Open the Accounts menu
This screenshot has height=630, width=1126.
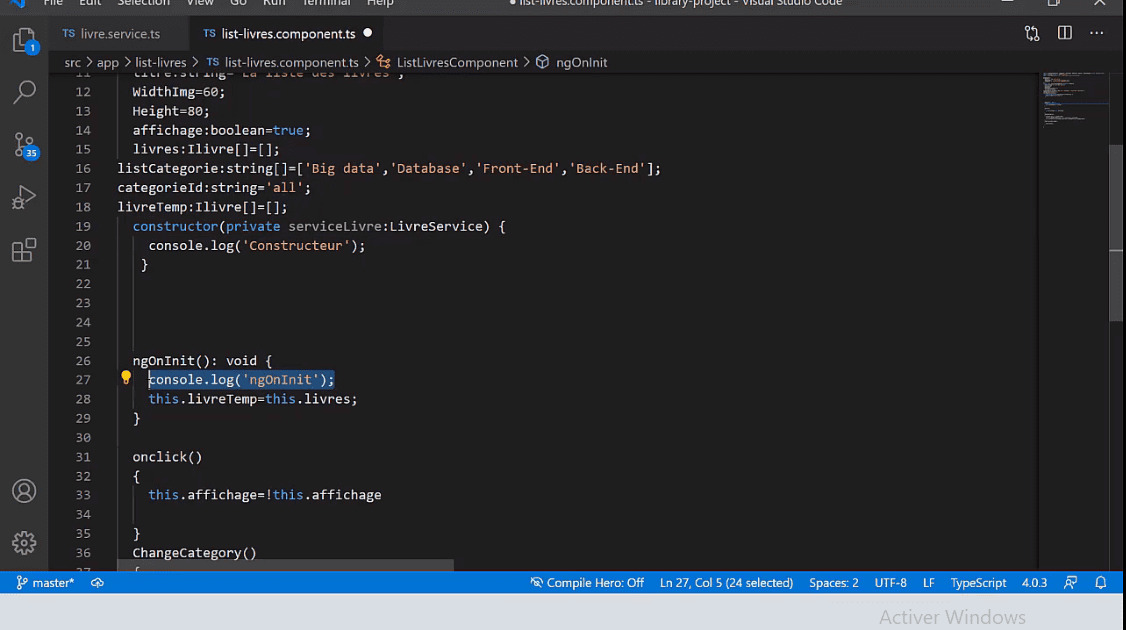pos(24,491)
